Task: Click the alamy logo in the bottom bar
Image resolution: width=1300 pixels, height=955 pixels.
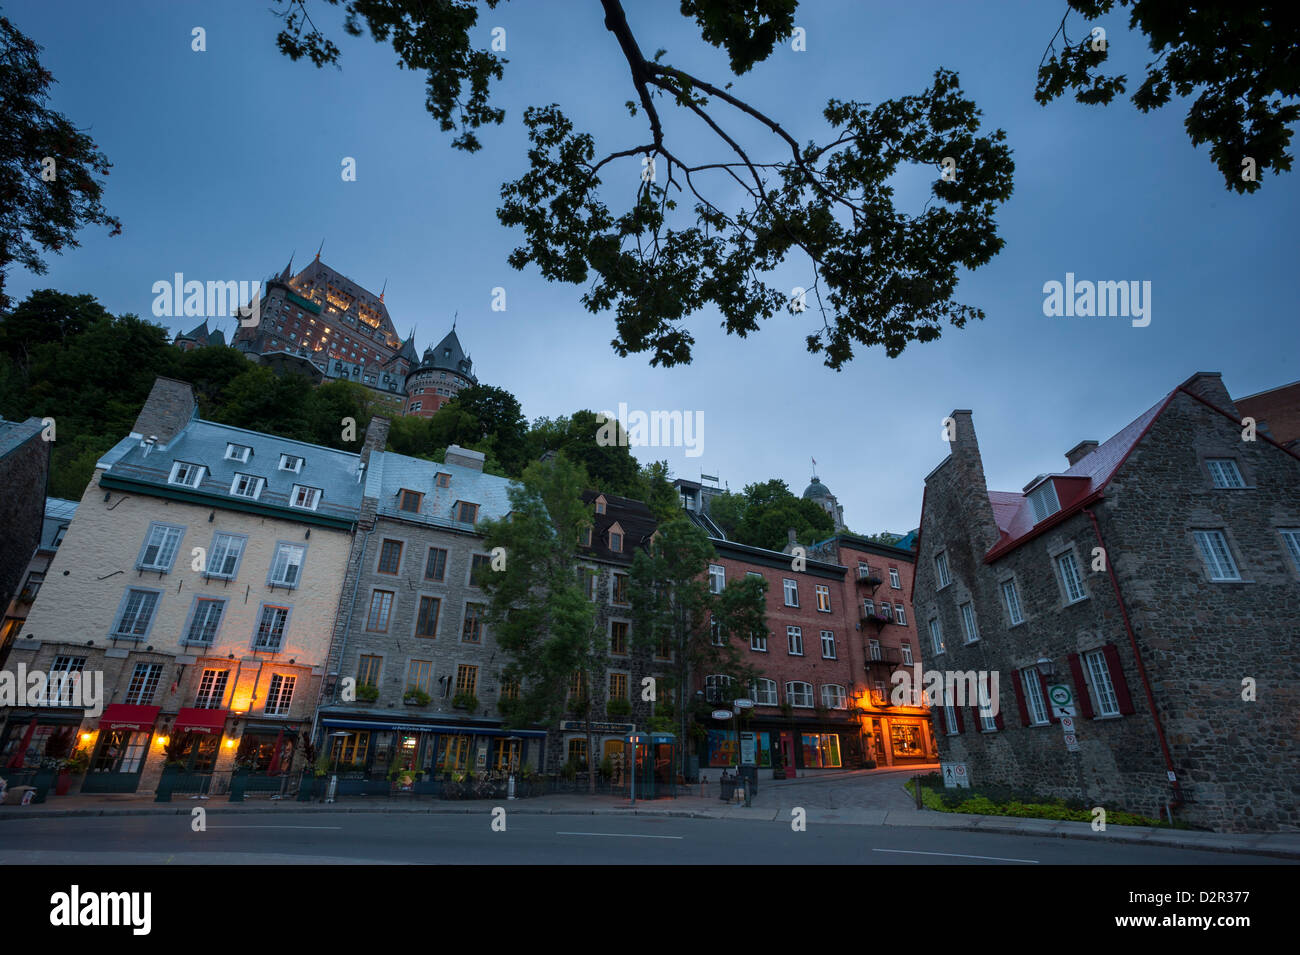Action: tap(100, 910)
